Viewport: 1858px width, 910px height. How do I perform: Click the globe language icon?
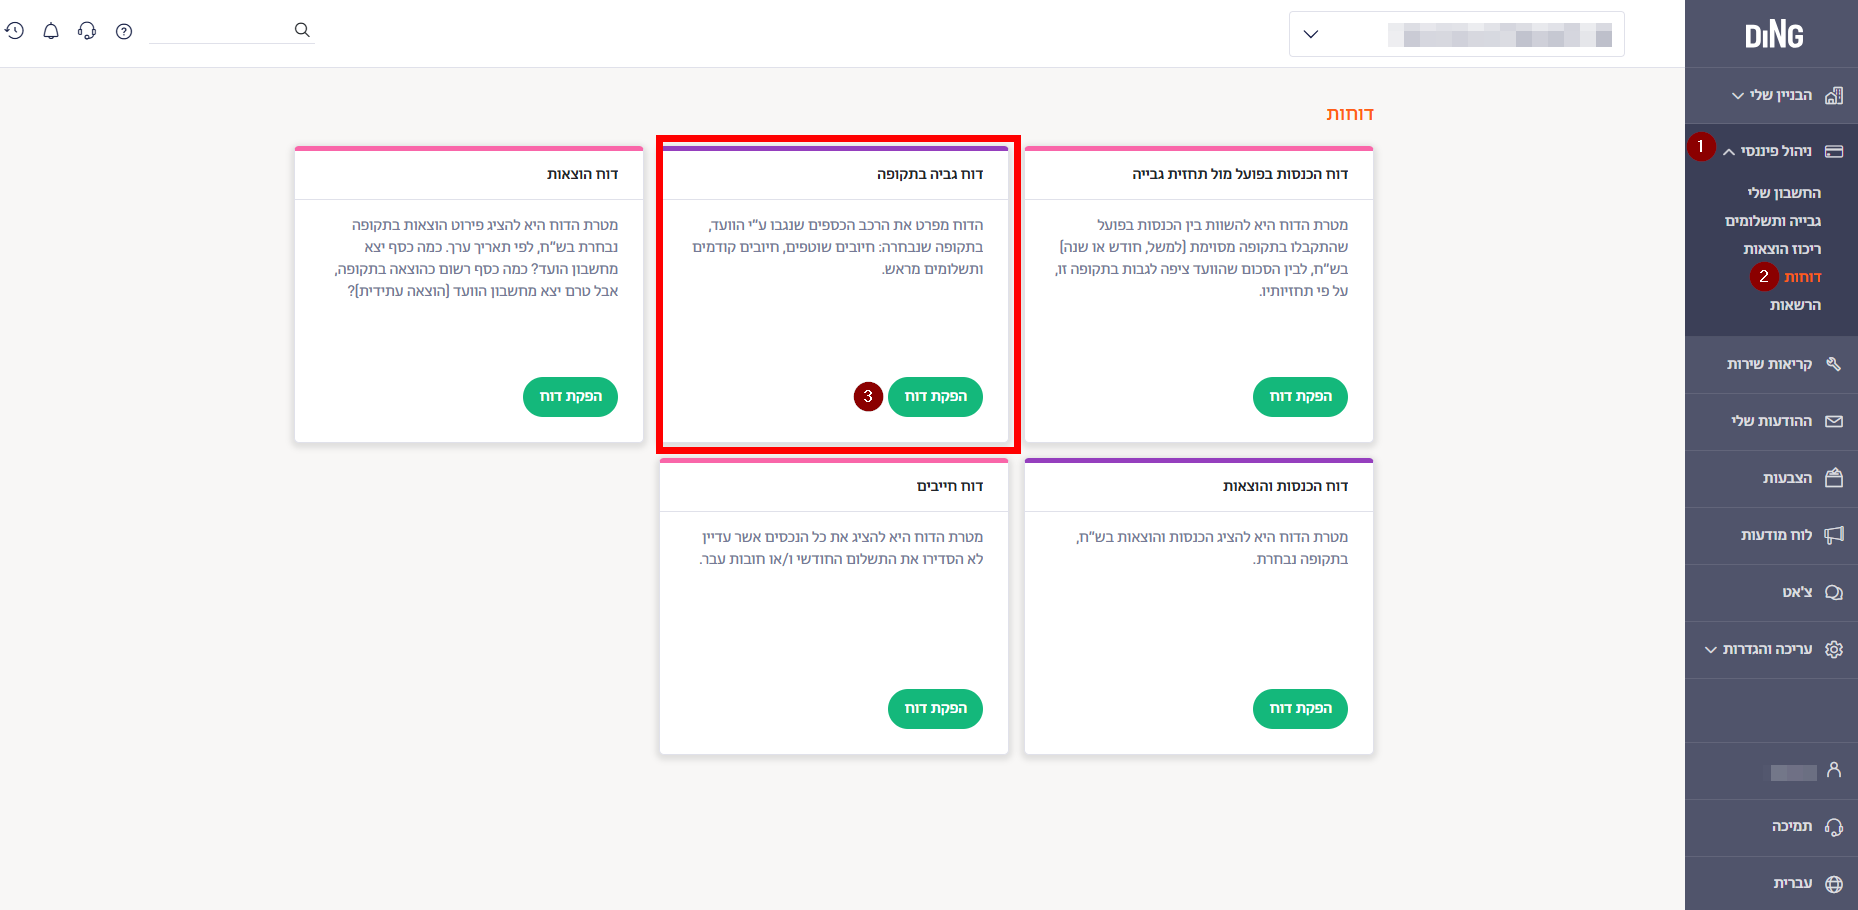point(1833,884)
